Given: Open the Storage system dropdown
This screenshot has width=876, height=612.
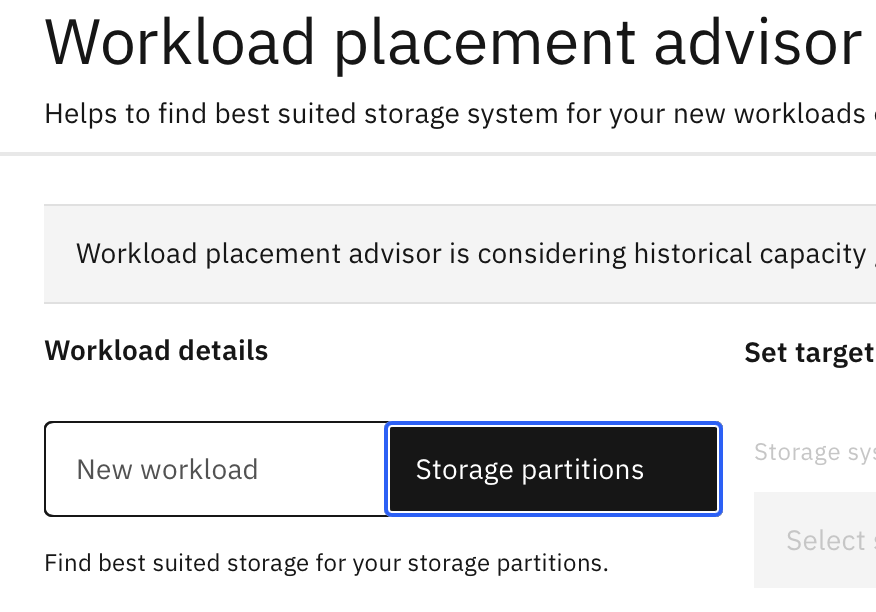Looking at the screenshot, I should [x=815, y=540].
